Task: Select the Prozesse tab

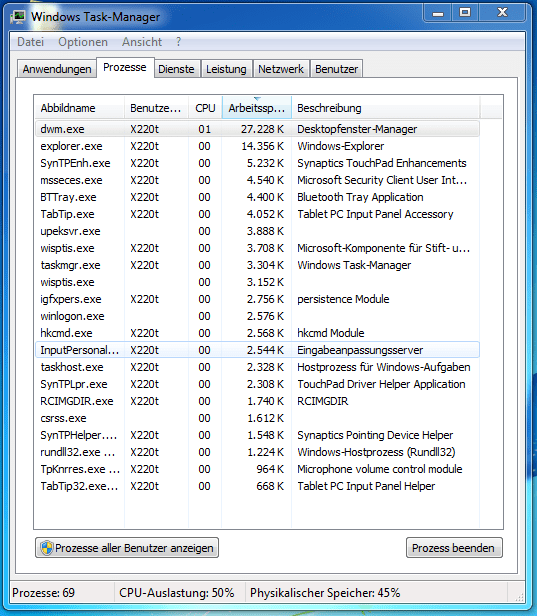Action: click(x=125, y=68)
